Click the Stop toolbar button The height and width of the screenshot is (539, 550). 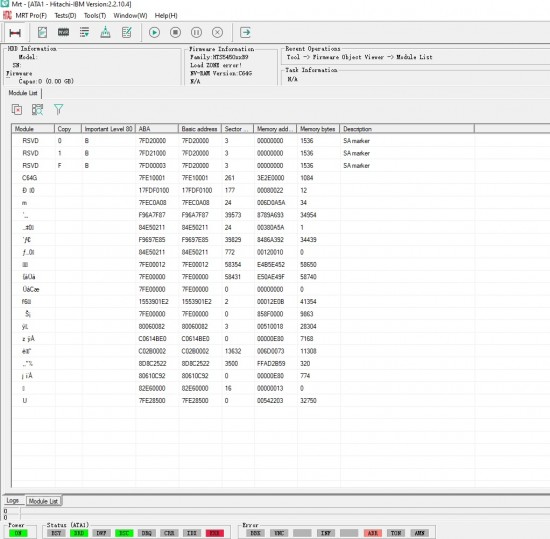point(175,33)
